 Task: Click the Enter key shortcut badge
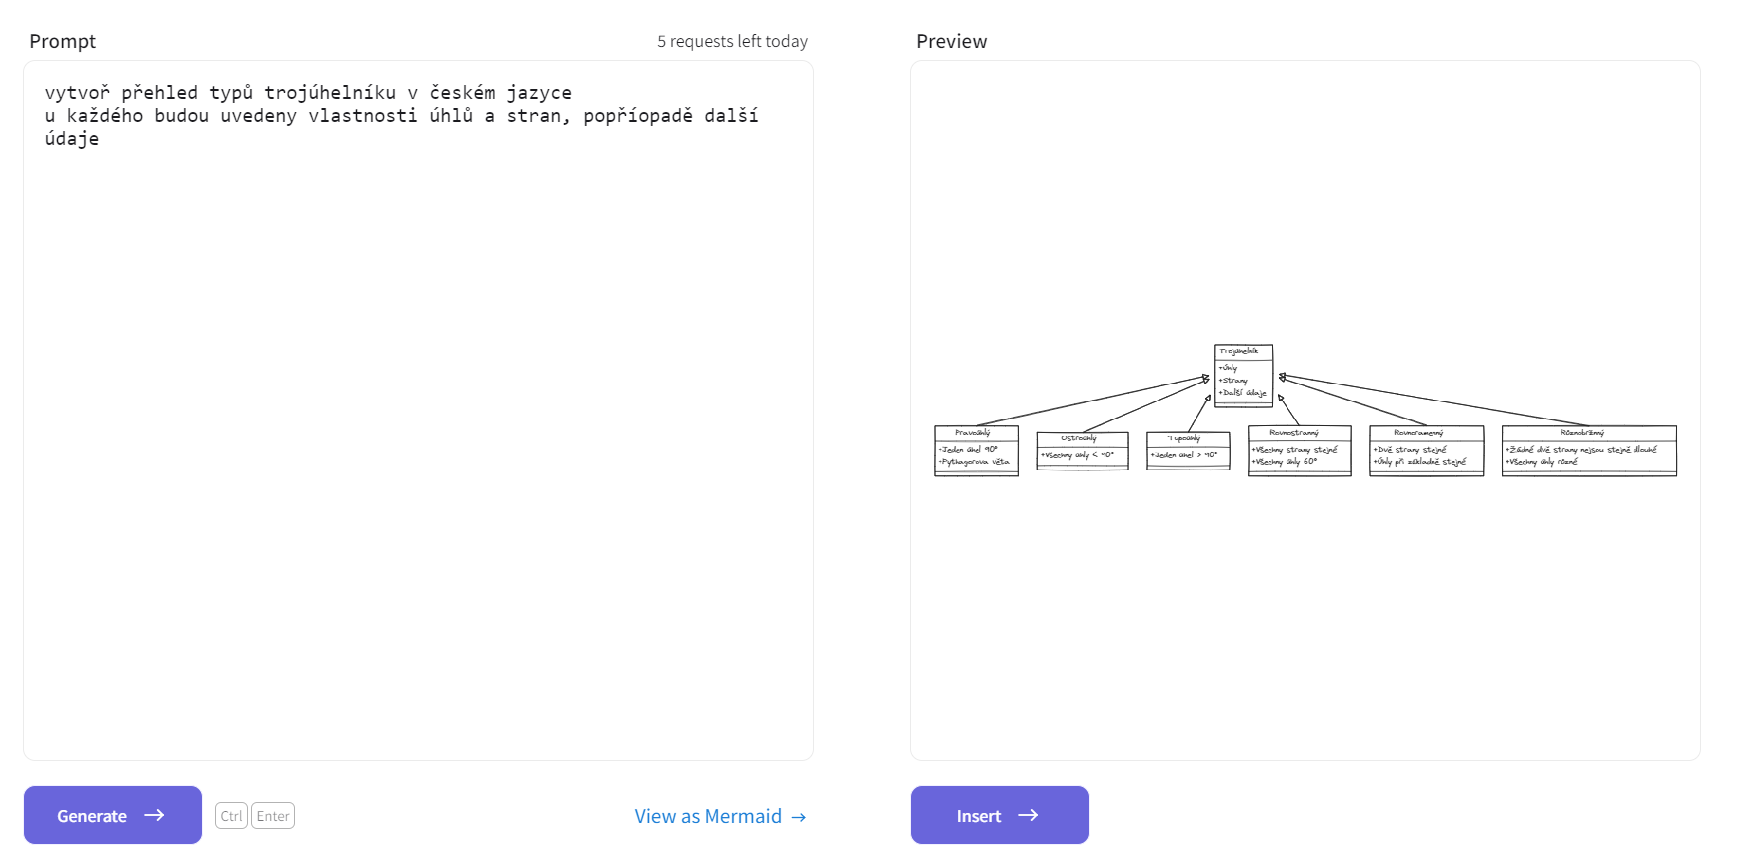[273, 816]
